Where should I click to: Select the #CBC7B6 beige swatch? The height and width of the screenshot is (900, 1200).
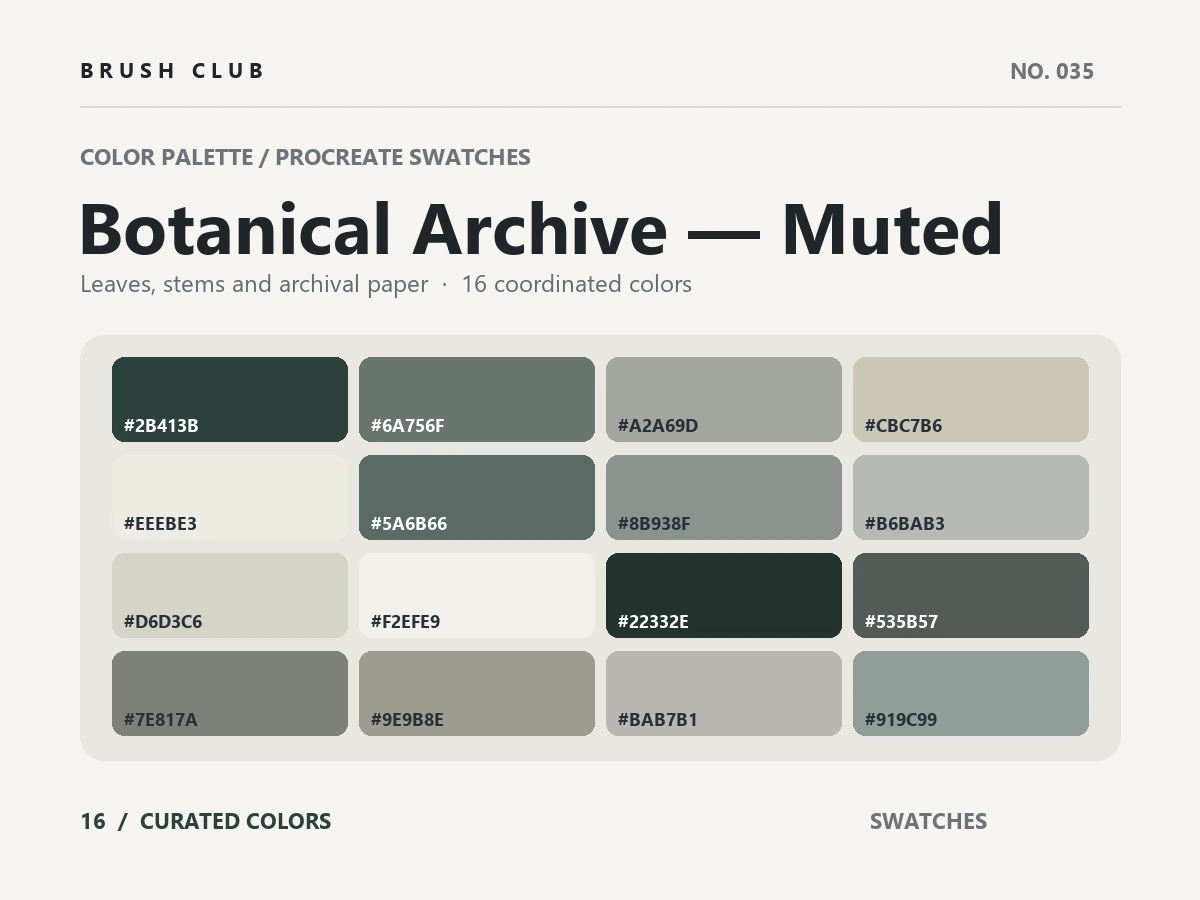point(971,399)
